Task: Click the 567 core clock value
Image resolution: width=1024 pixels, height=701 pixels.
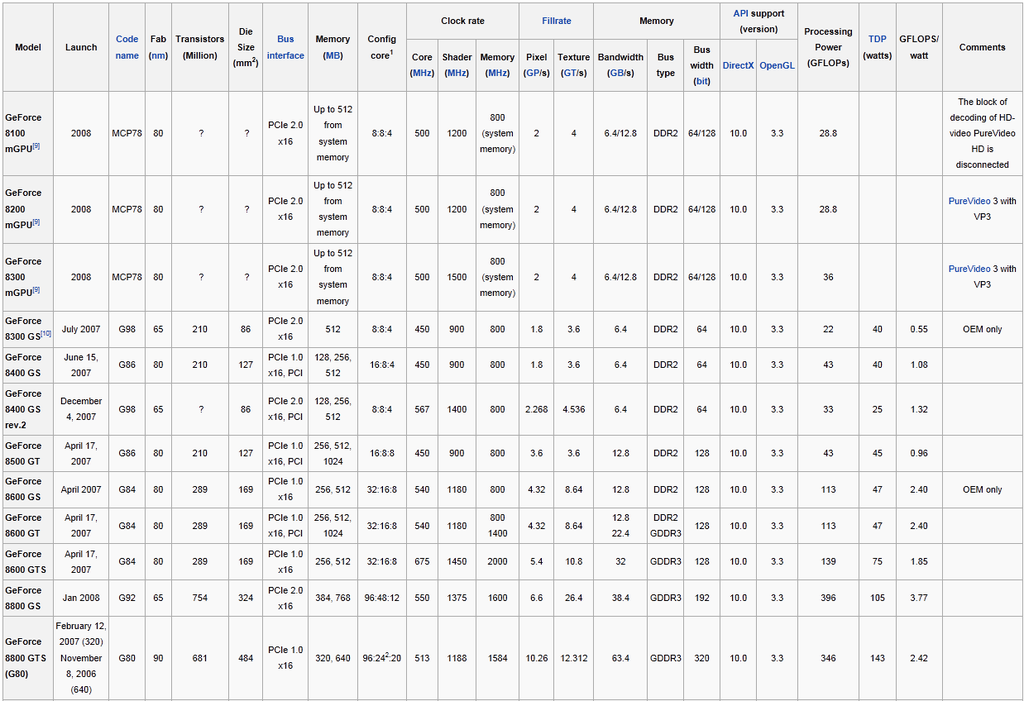Action: (422, 410)
